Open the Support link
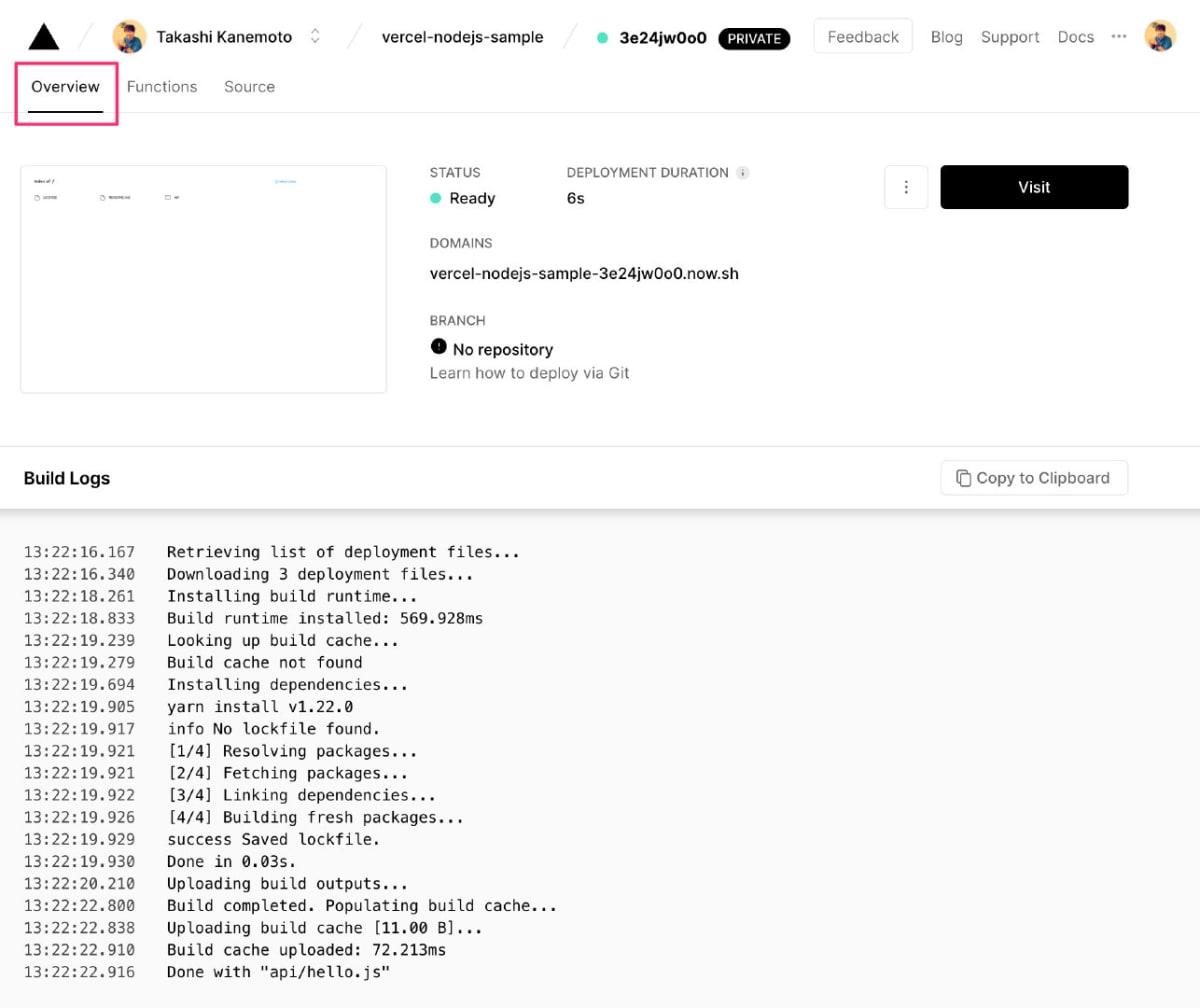 [1010, 37]
